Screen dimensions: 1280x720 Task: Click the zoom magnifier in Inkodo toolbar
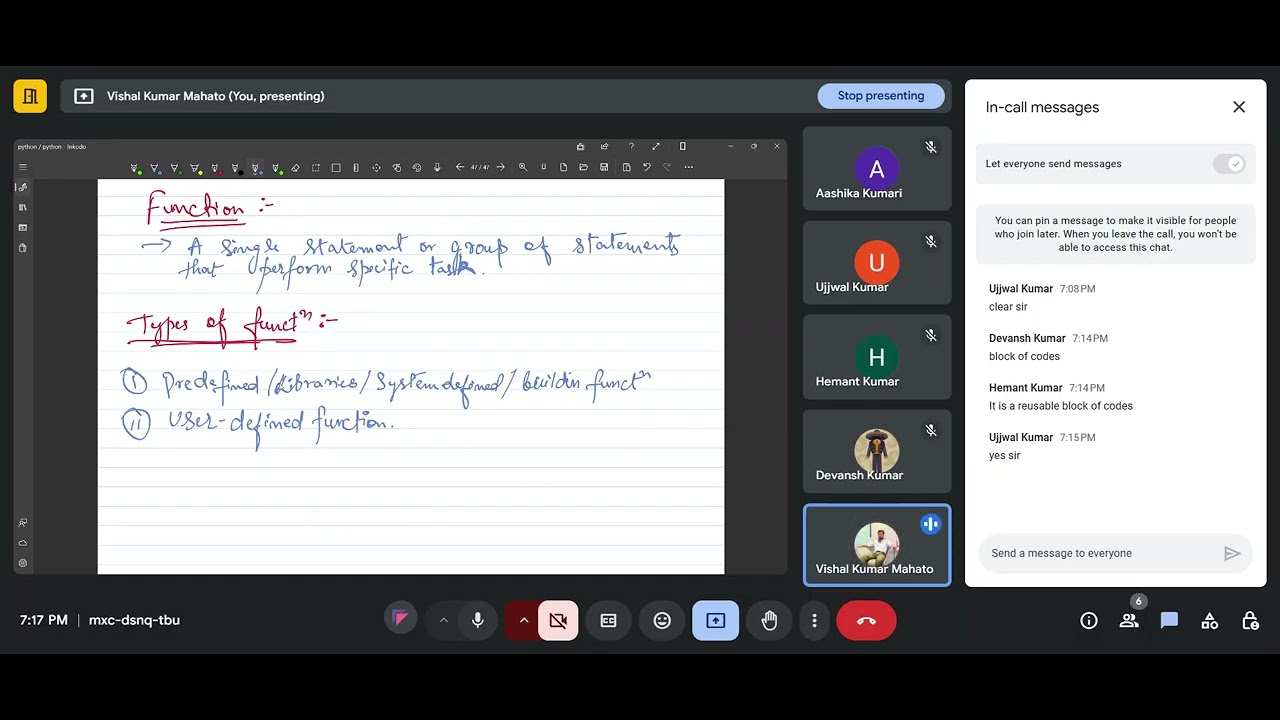coord(523,167)
